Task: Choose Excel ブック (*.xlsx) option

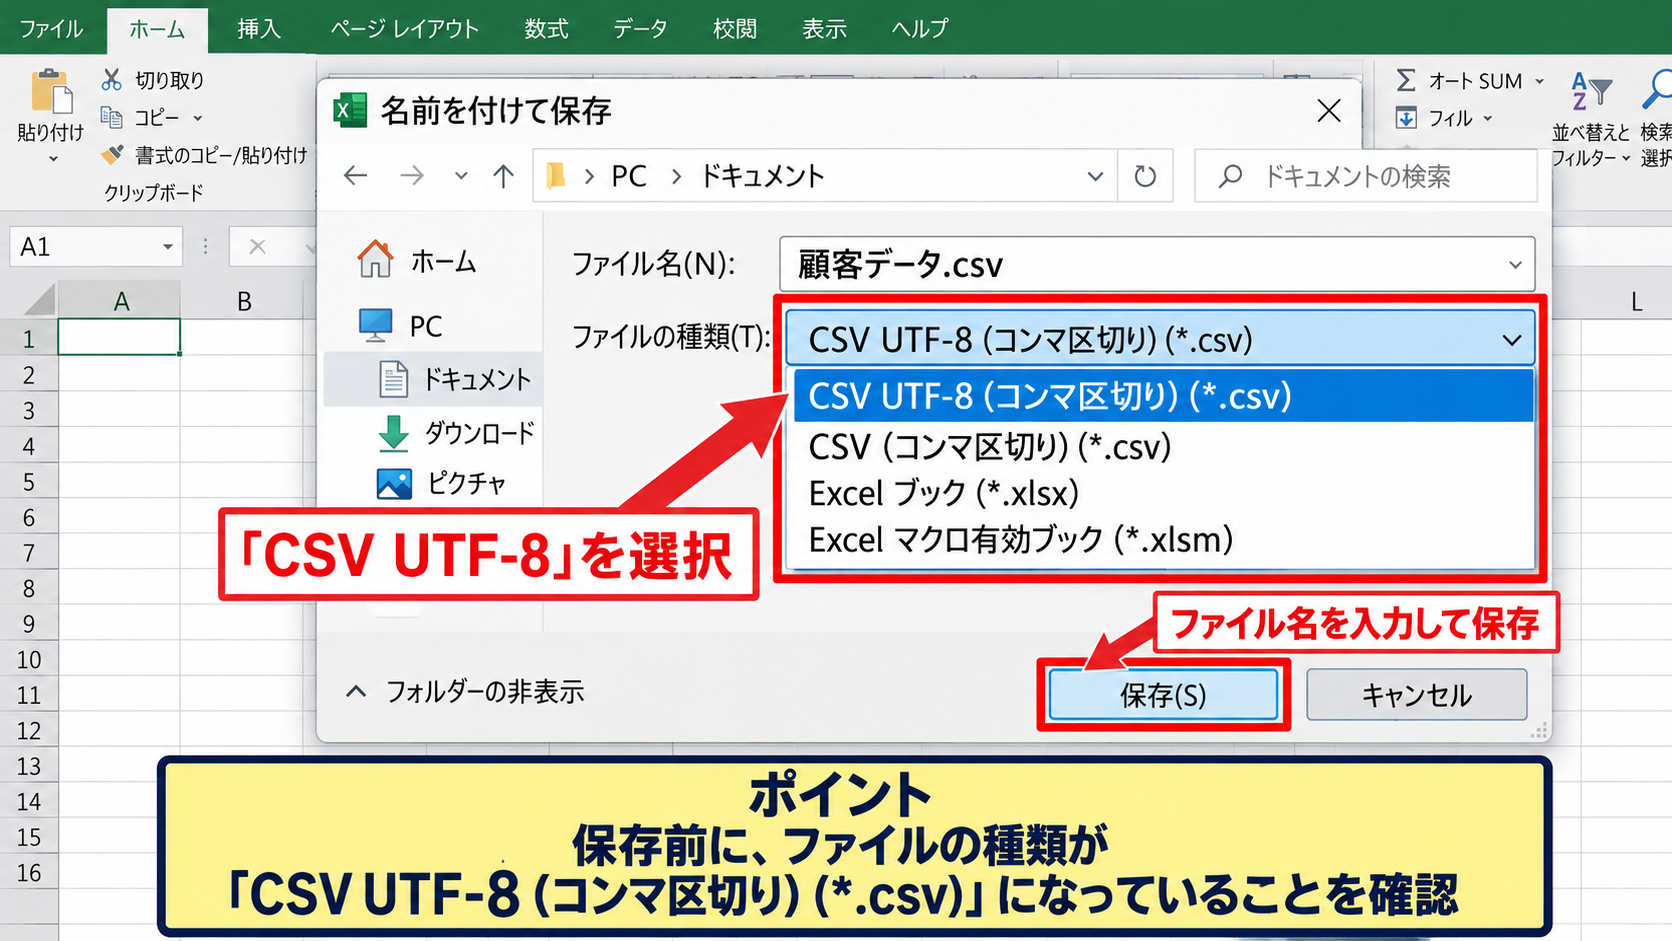Action: coord(1163,493)
